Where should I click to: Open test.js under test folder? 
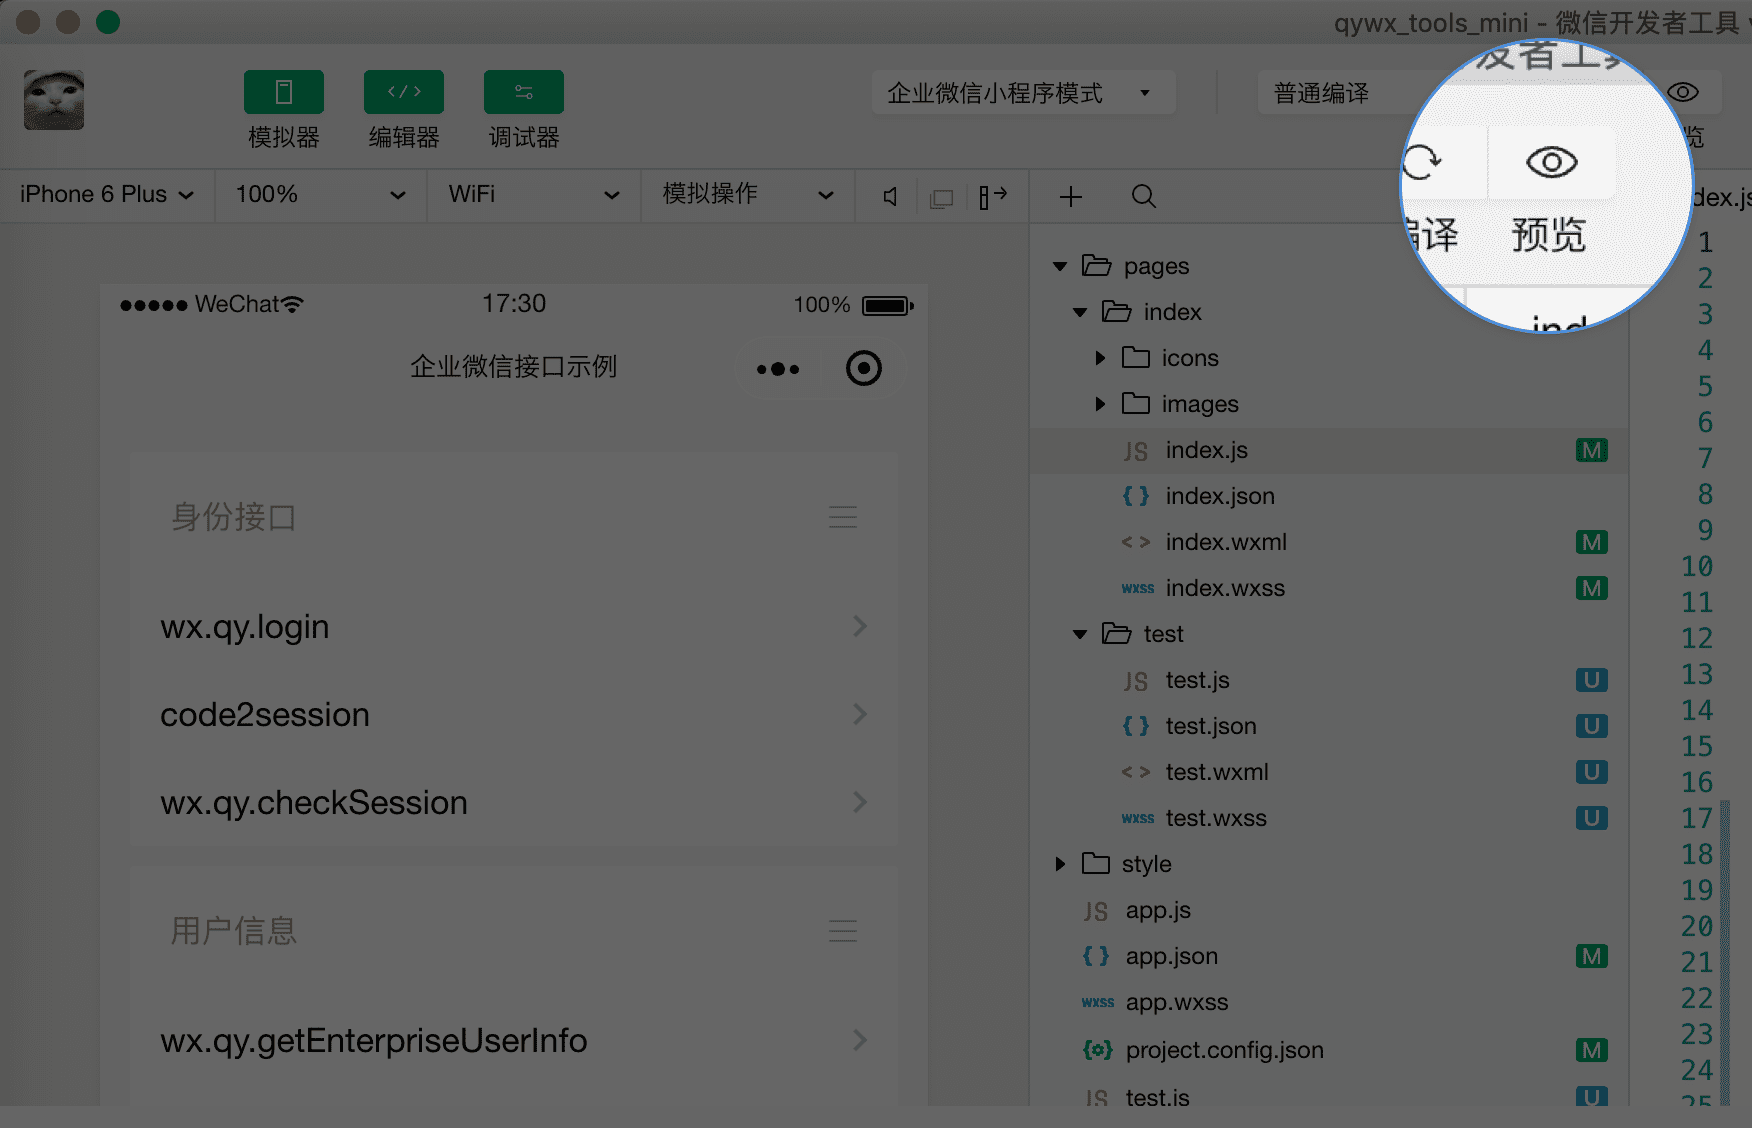click(1328, 680)
